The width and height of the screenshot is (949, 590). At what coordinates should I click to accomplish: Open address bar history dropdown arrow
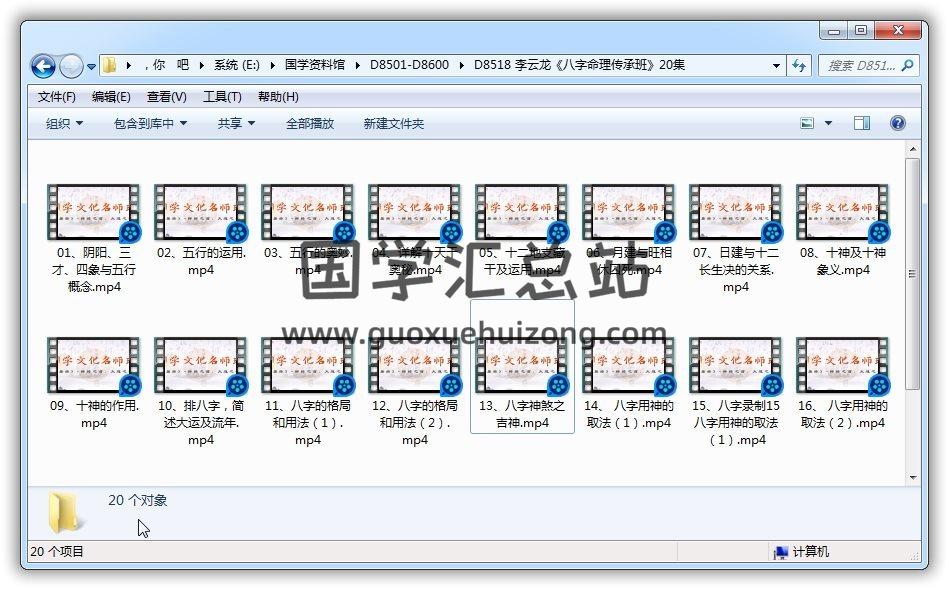coord(776,65)
